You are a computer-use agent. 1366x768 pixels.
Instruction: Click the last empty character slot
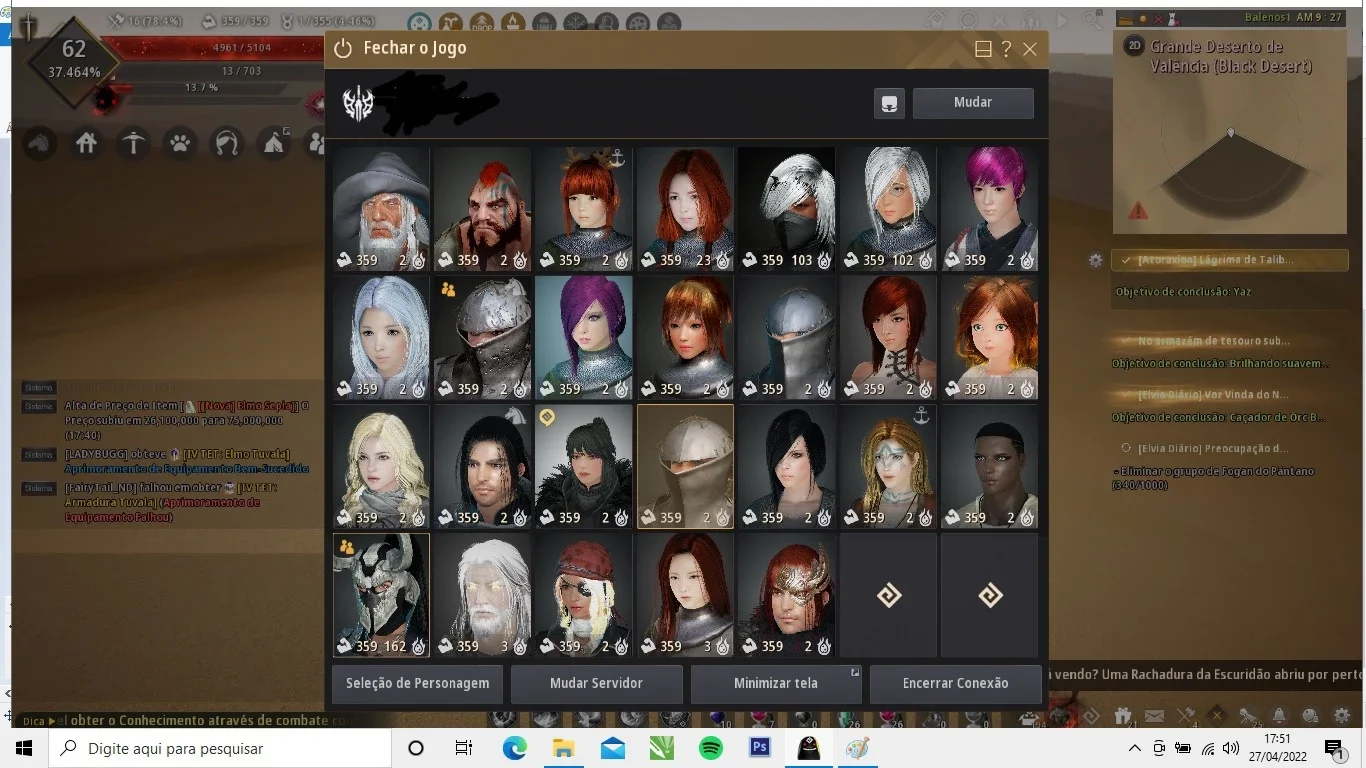tap(990, 595)
